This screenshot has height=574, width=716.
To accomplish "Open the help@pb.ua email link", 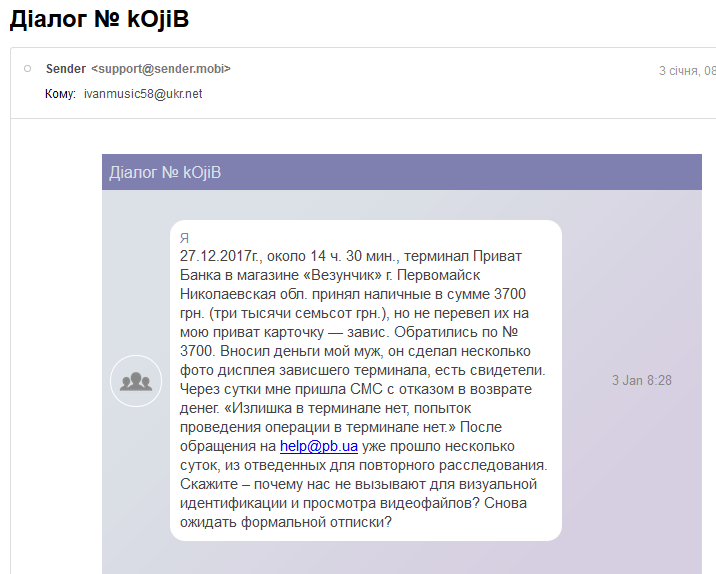I will coord(318,447).
